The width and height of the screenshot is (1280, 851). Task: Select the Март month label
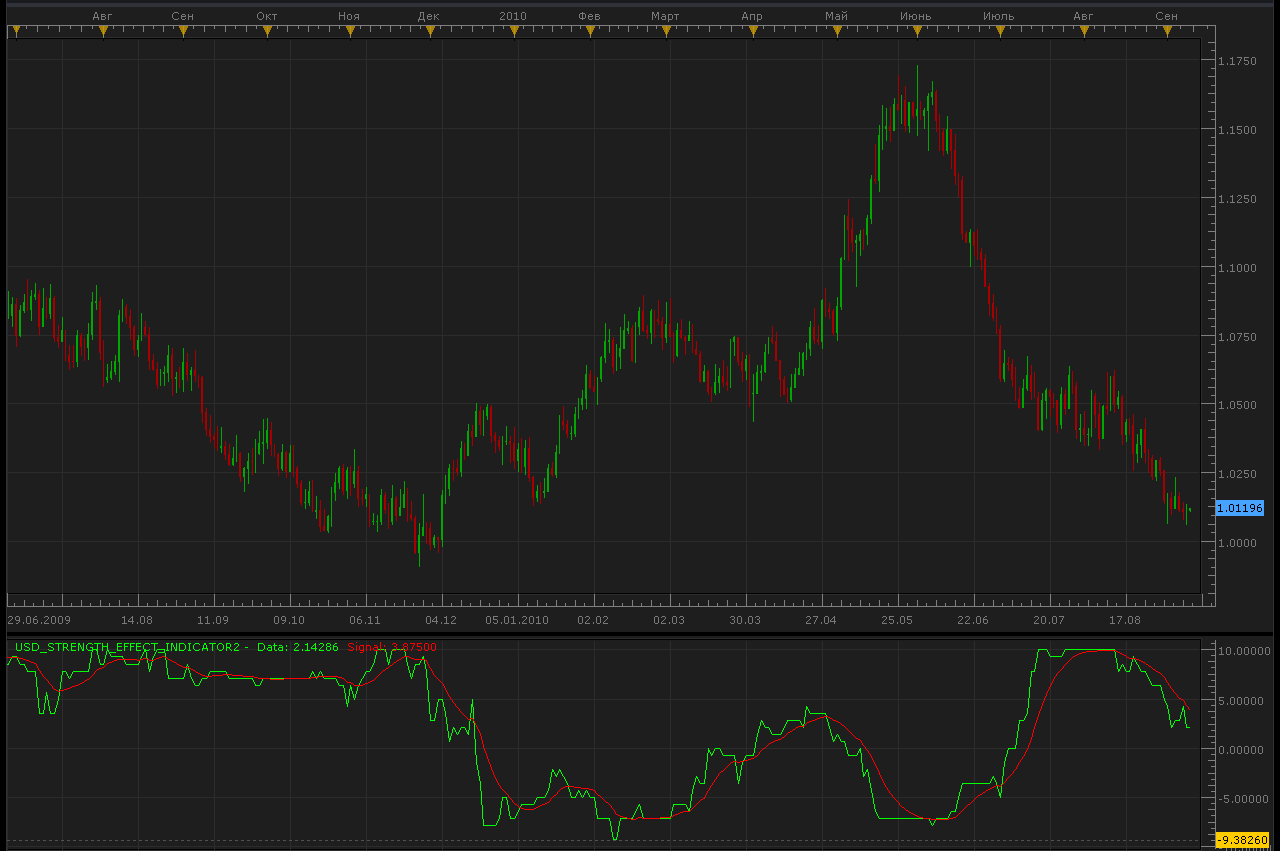(665, 16)
